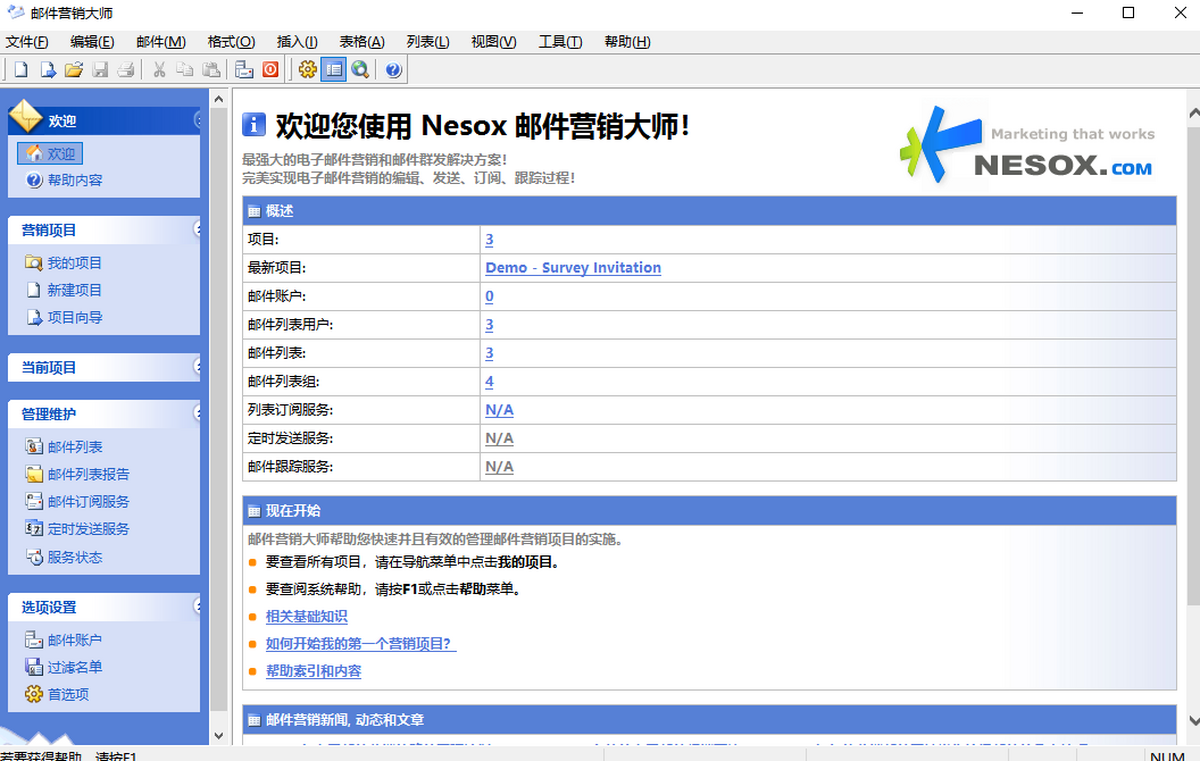The height and width of the screenshot is (761, 1200).
Task: Click the 邮件列表 sidebar icon
Action: coord(34,447)
